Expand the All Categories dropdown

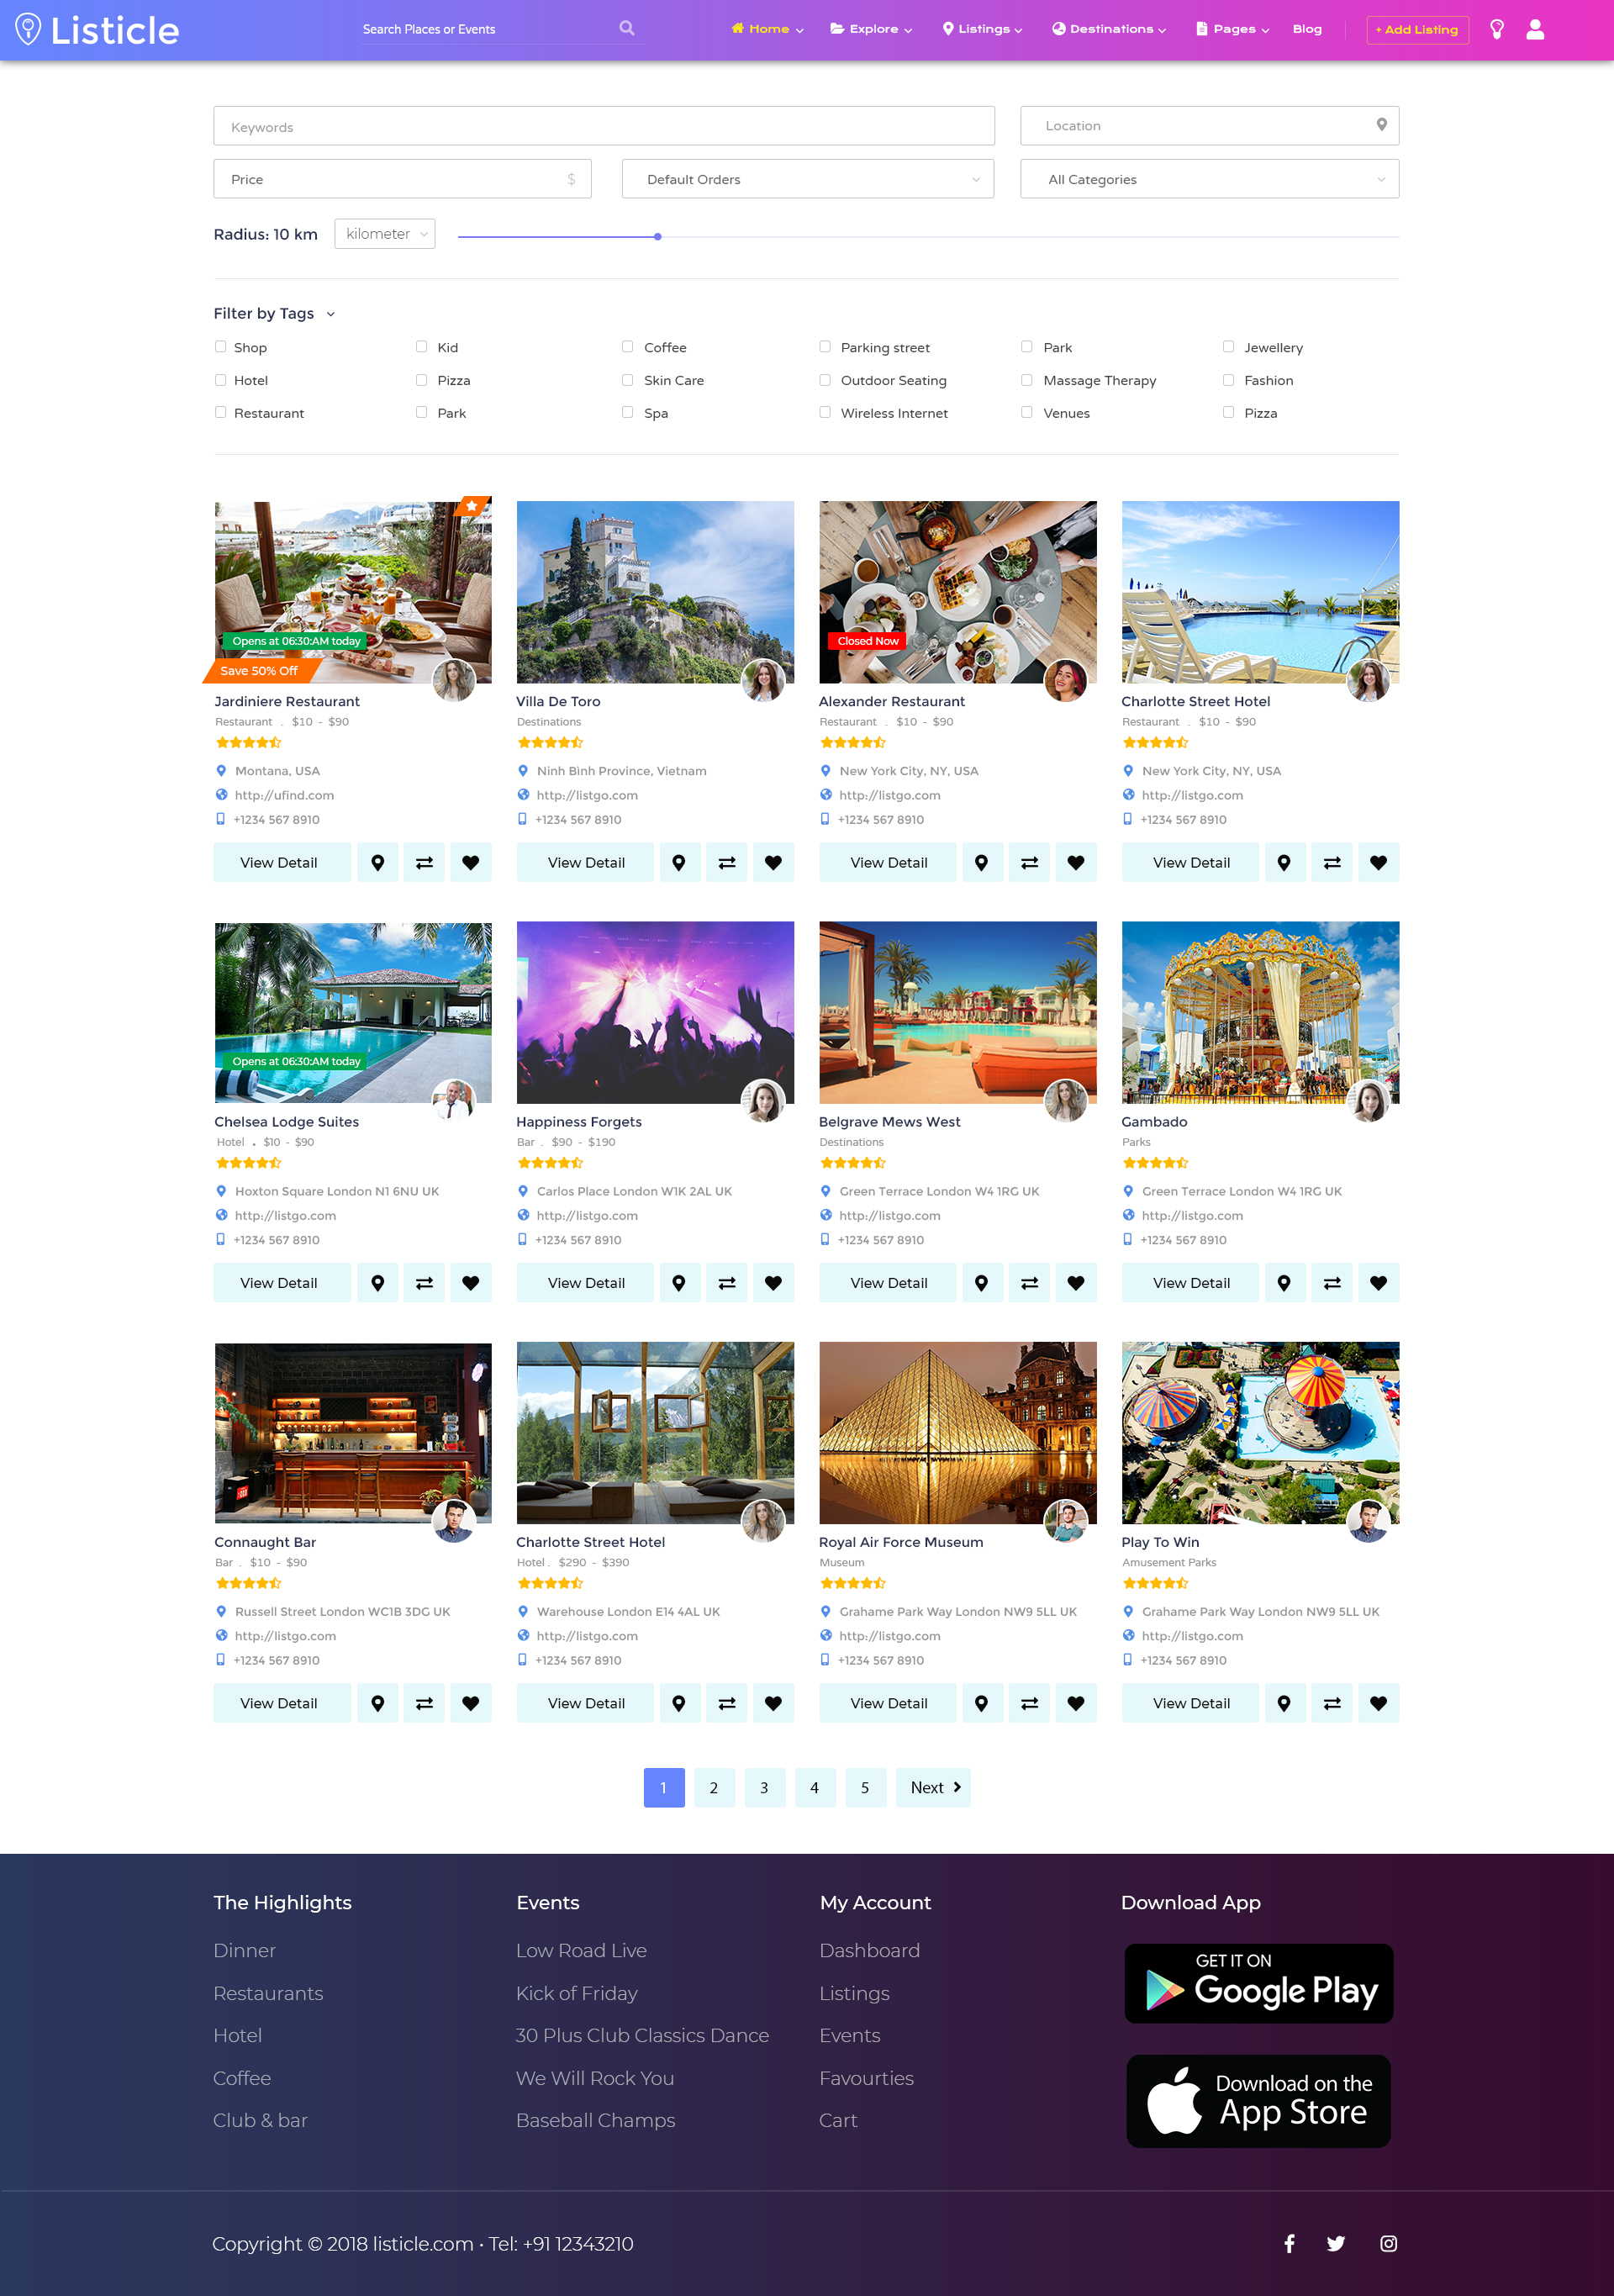tap(1209, 179)
